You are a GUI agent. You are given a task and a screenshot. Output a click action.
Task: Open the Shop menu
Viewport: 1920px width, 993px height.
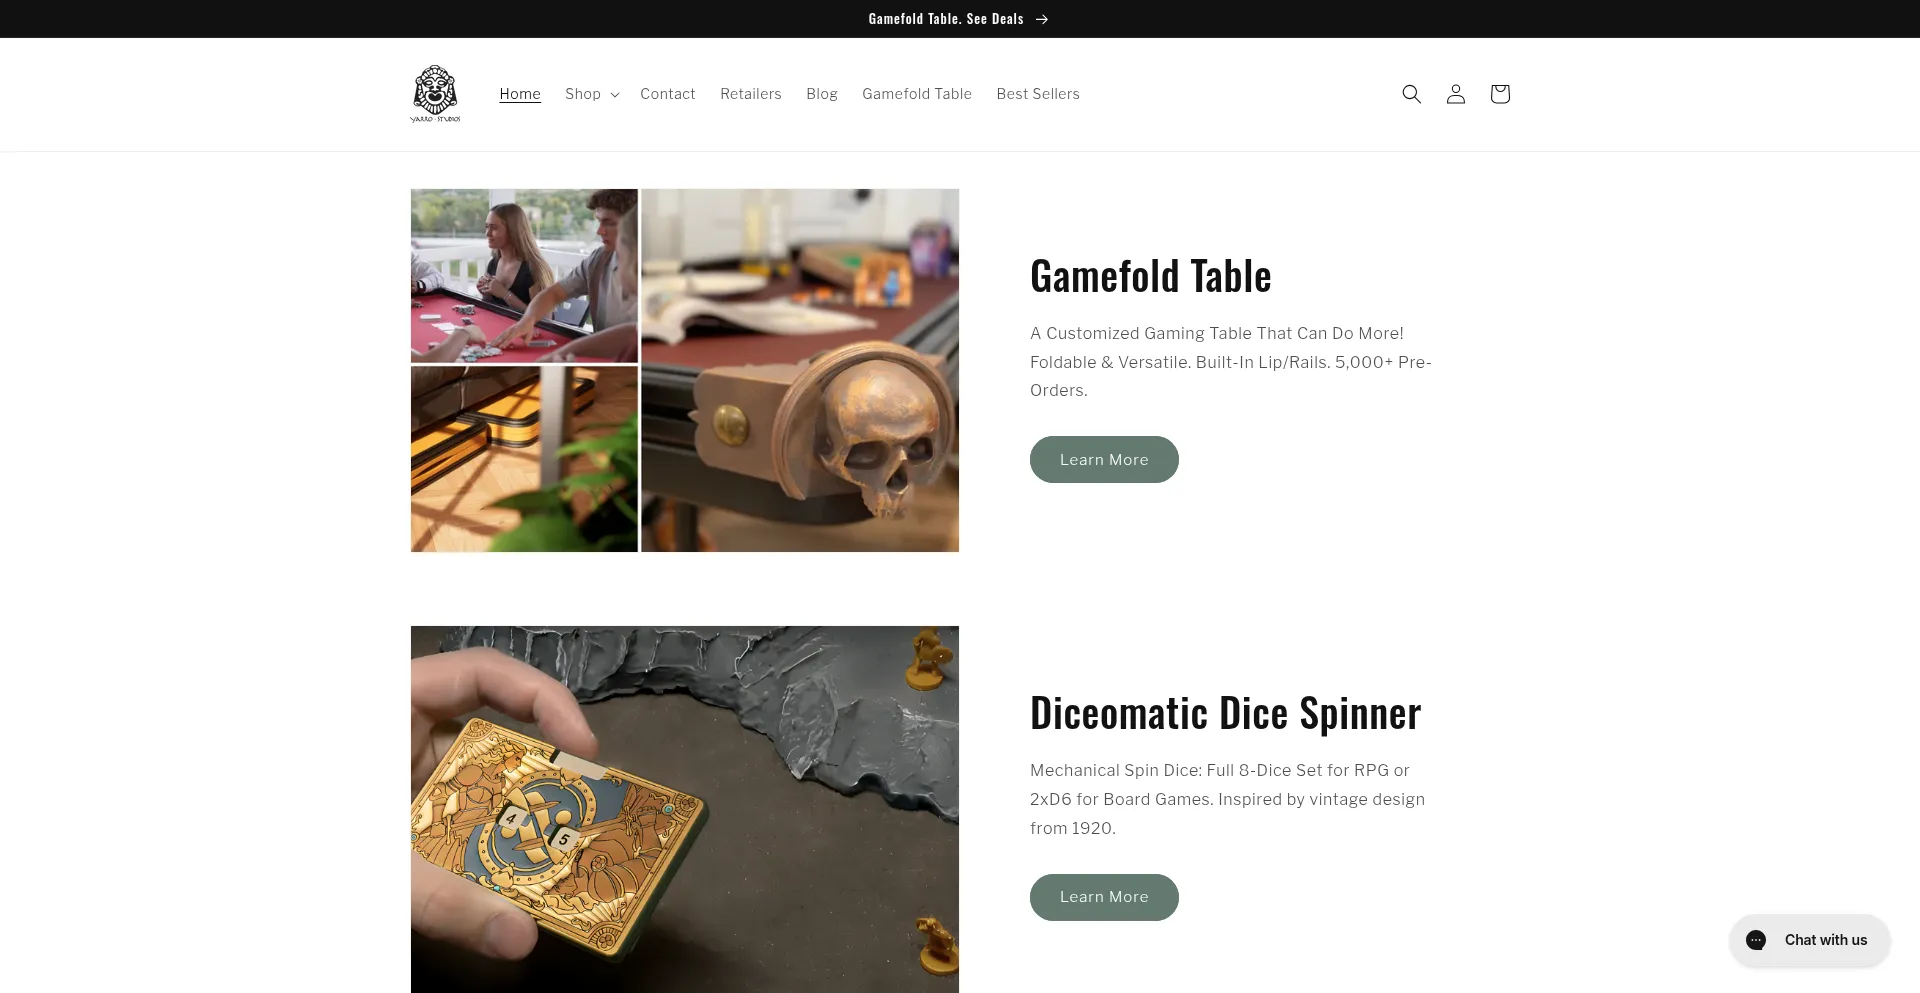pos(592,94)
